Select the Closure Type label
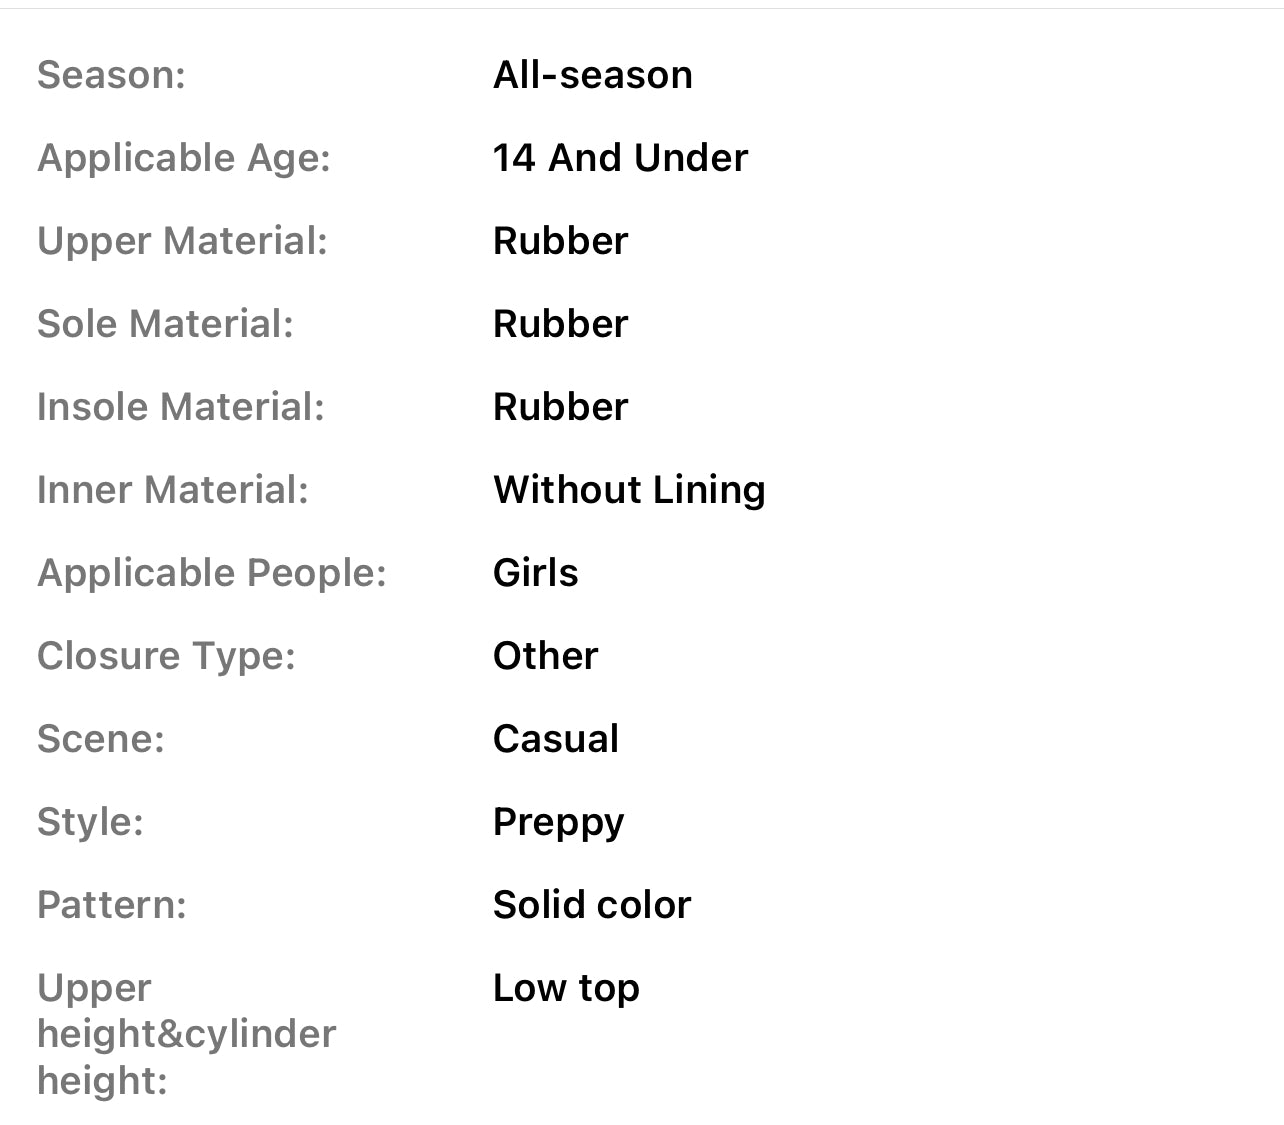 point(166,656)
